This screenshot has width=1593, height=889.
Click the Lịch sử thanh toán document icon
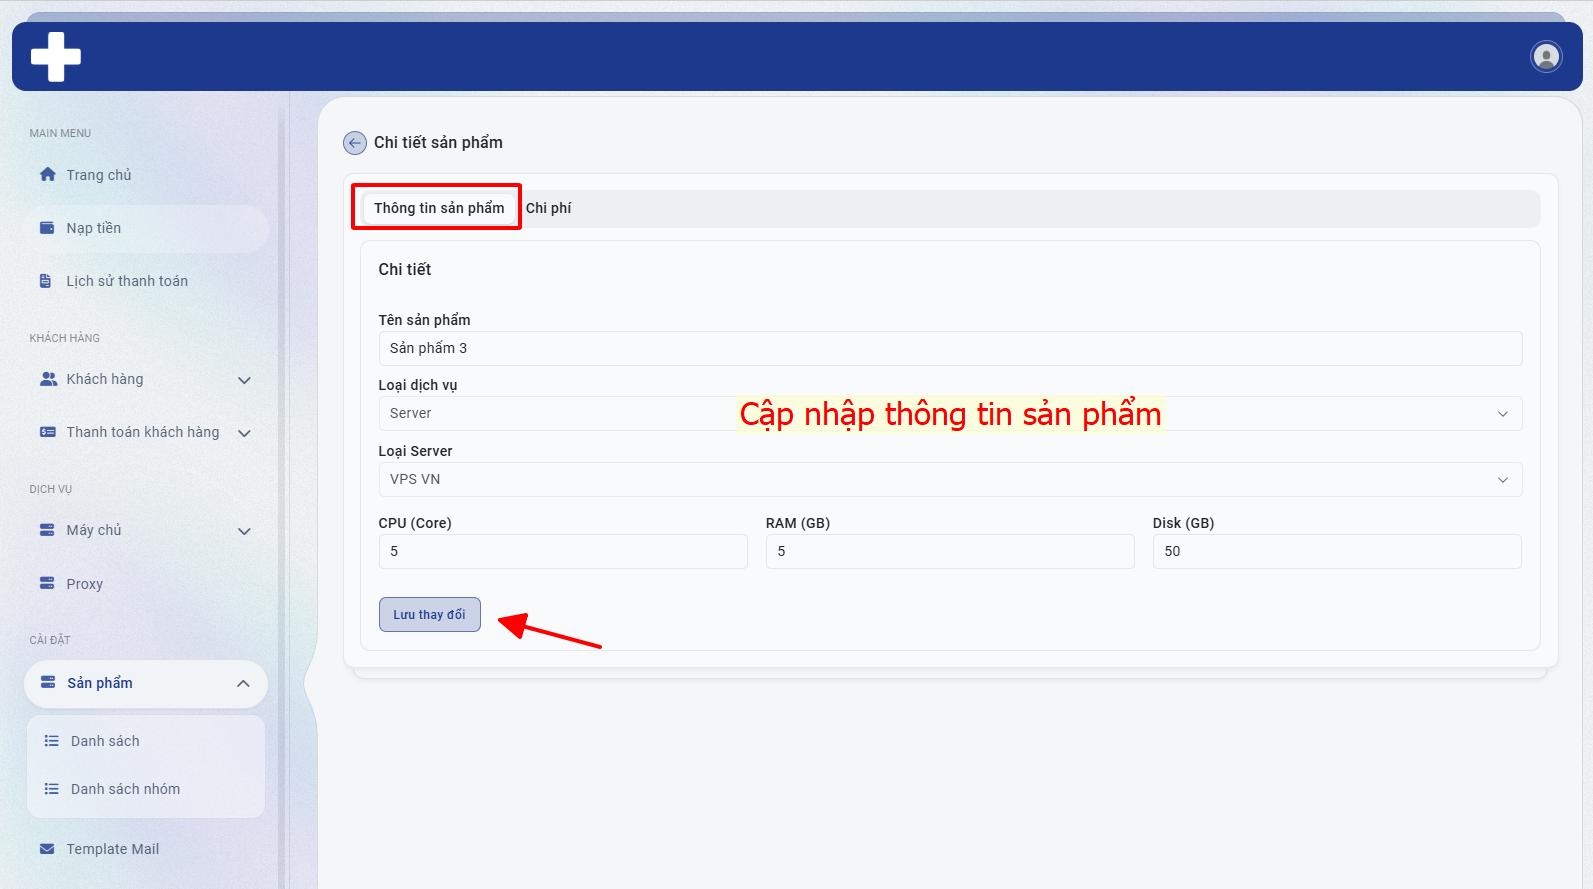[x=46, y=281]
